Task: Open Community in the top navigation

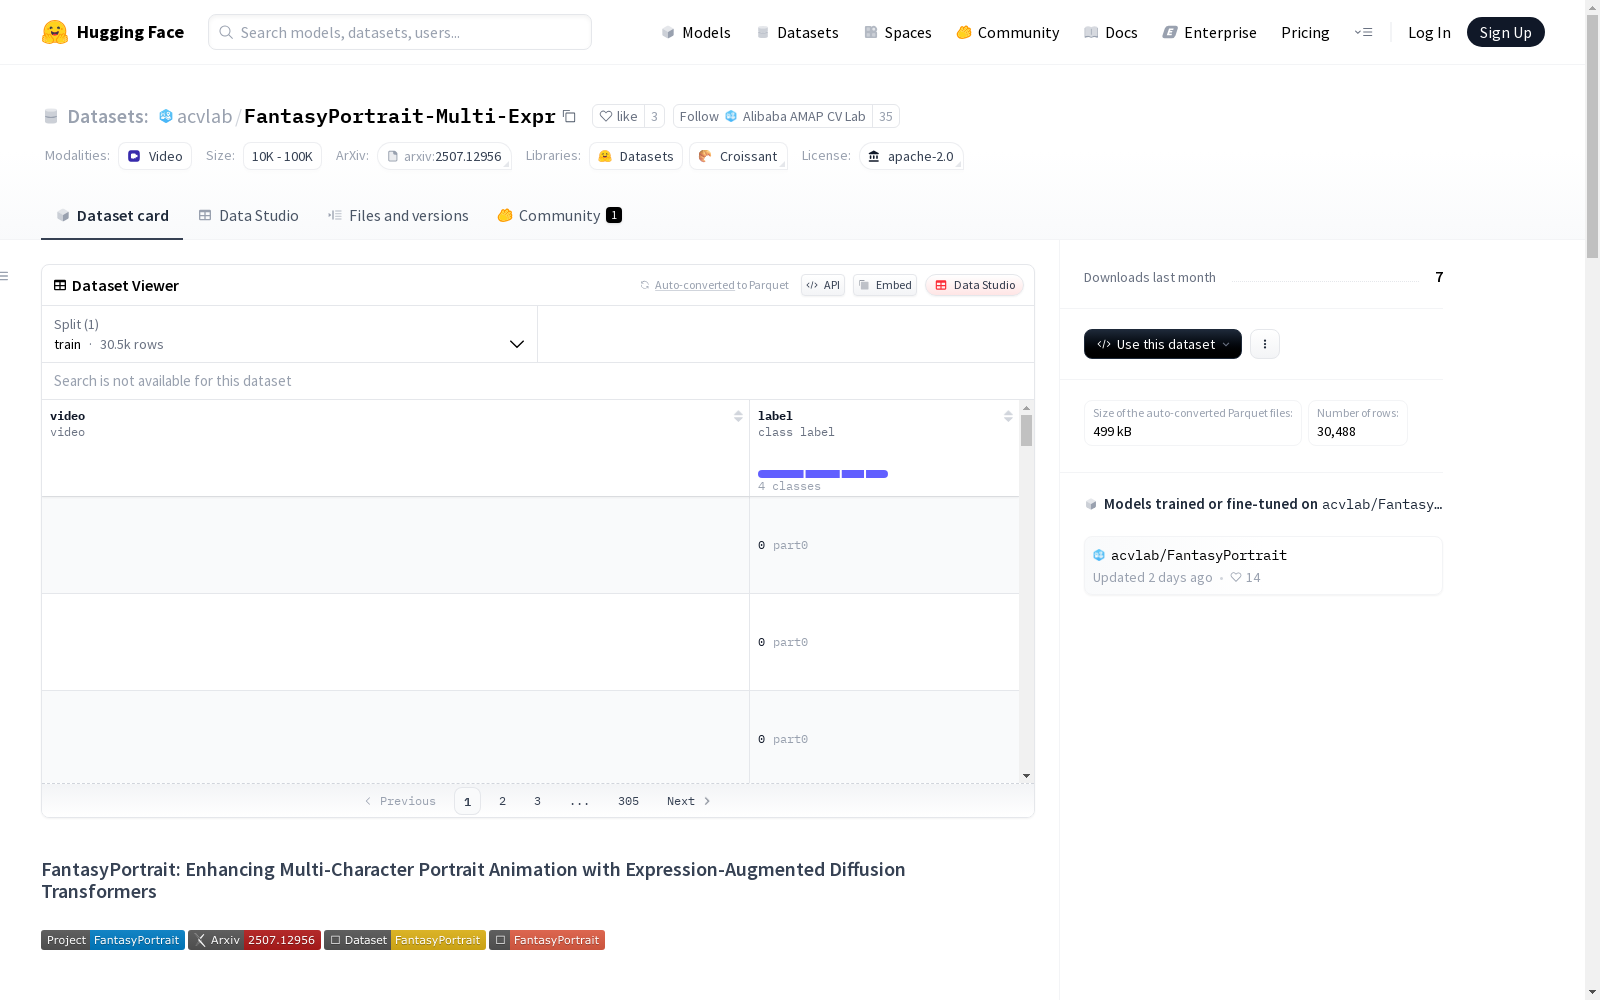Action: [1008, 32]
